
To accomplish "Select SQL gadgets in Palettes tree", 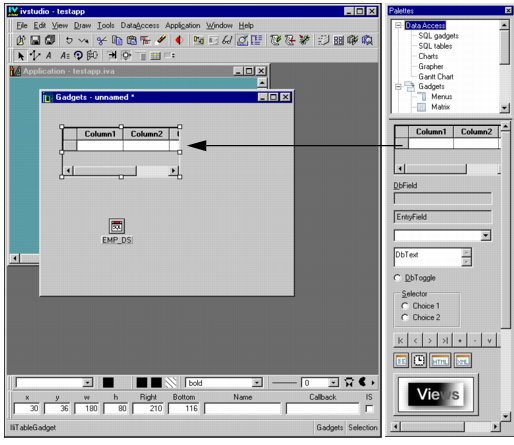I will click(x=438, y=36).
